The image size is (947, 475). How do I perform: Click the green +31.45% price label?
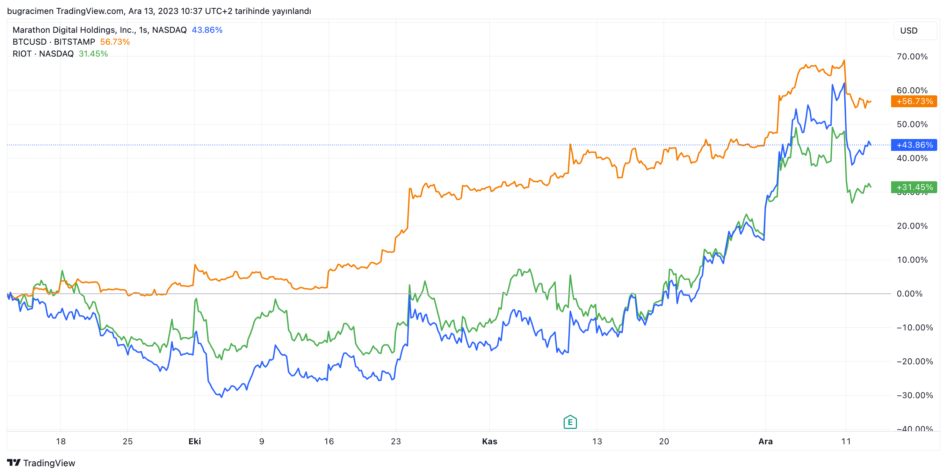click(915, 187)
